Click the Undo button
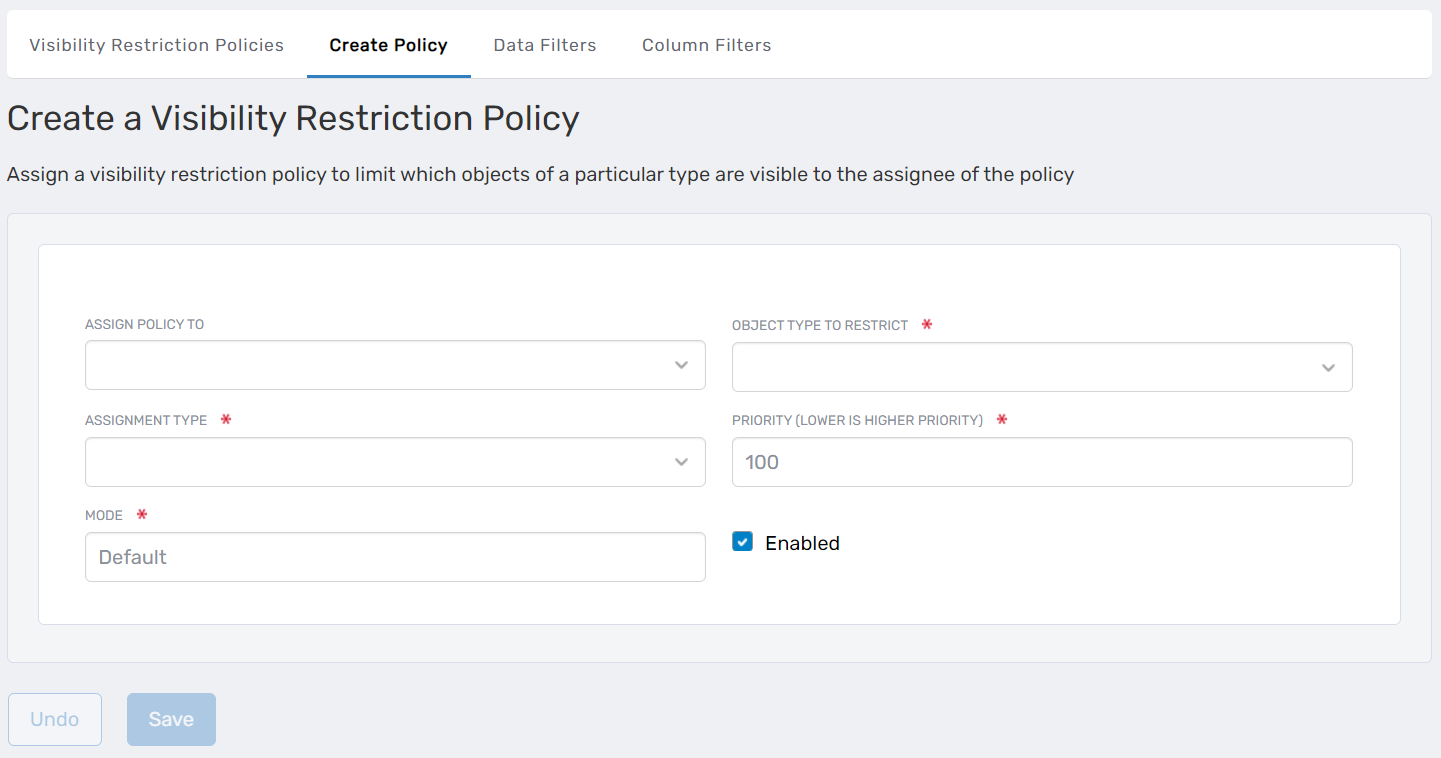The width and height of the screenshot is (1441, 758). click(x=54, y=719)
